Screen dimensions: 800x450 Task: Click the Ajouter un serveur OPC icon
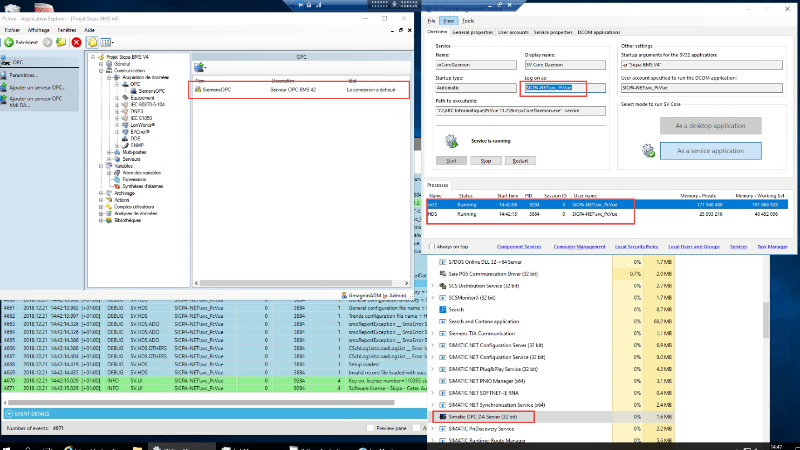[4, 88]
